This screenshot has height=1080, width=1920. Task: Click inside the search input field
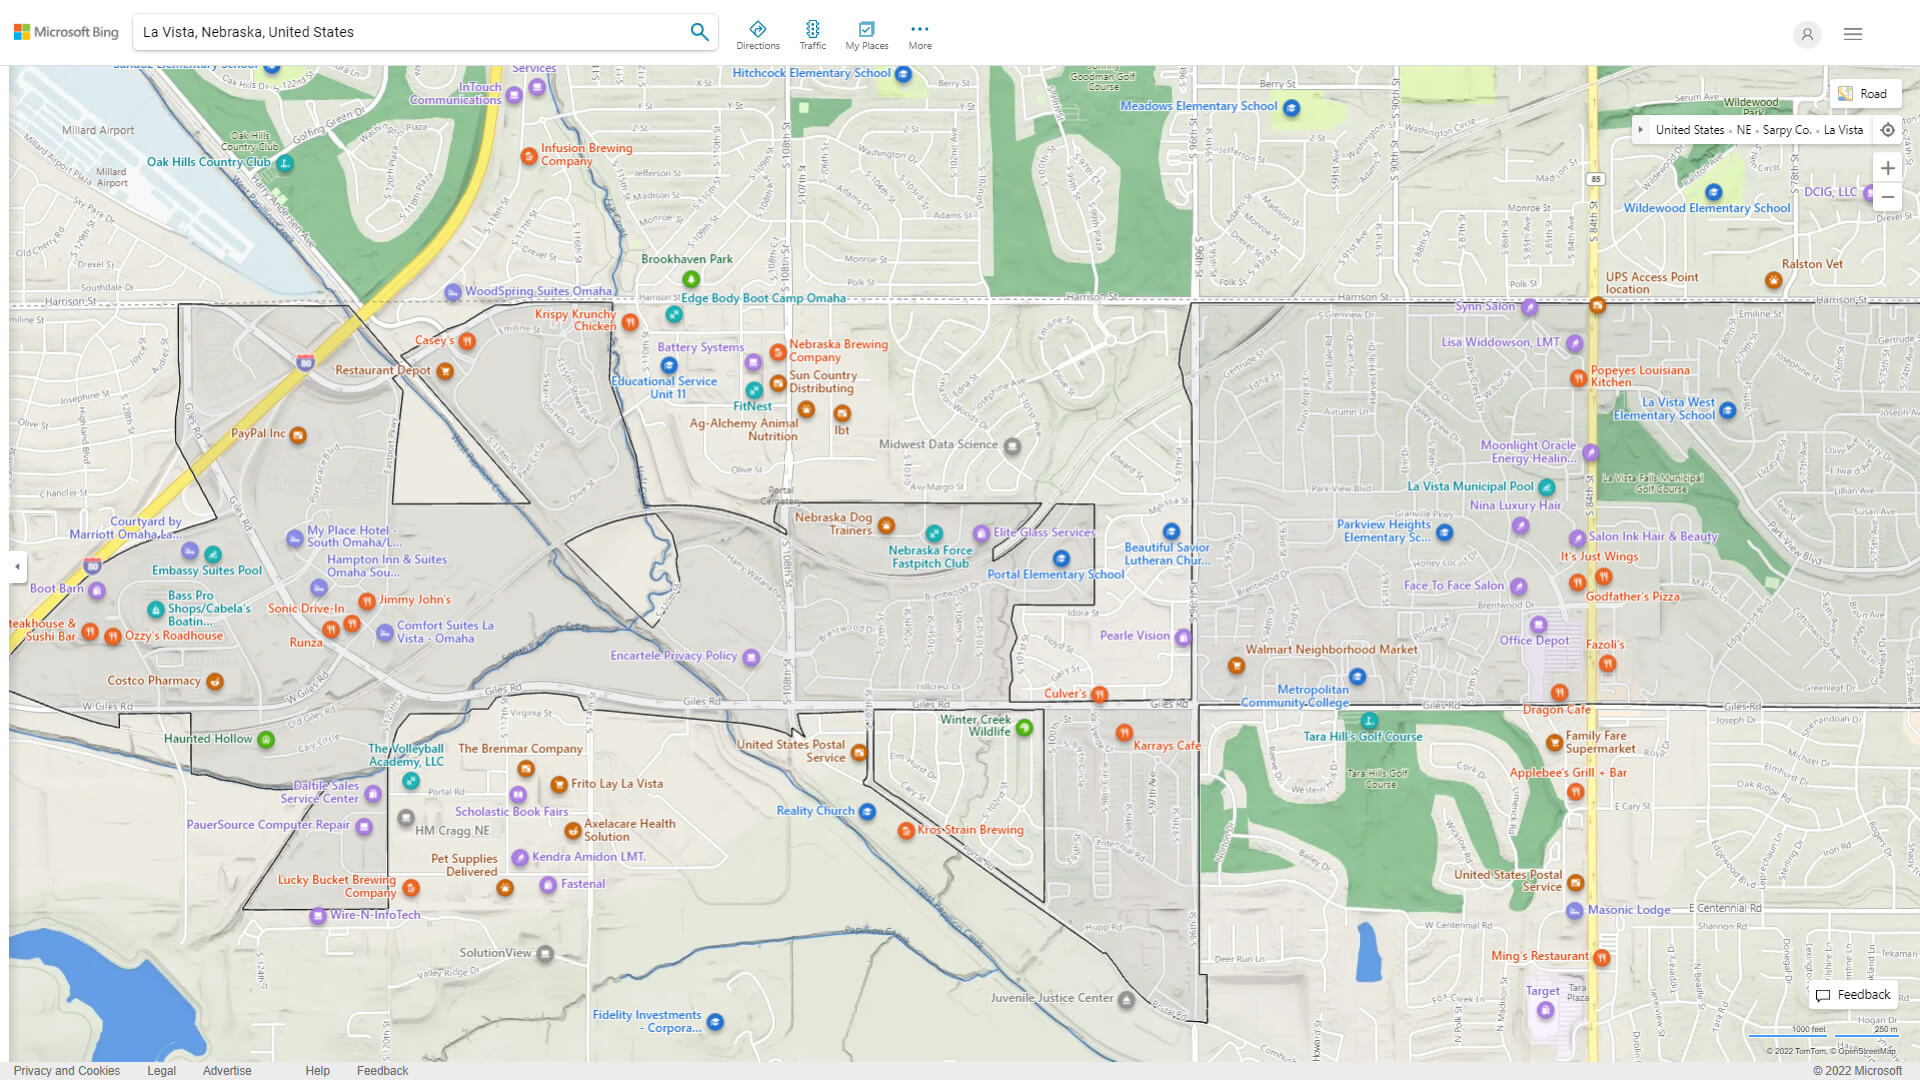[400, 31]
